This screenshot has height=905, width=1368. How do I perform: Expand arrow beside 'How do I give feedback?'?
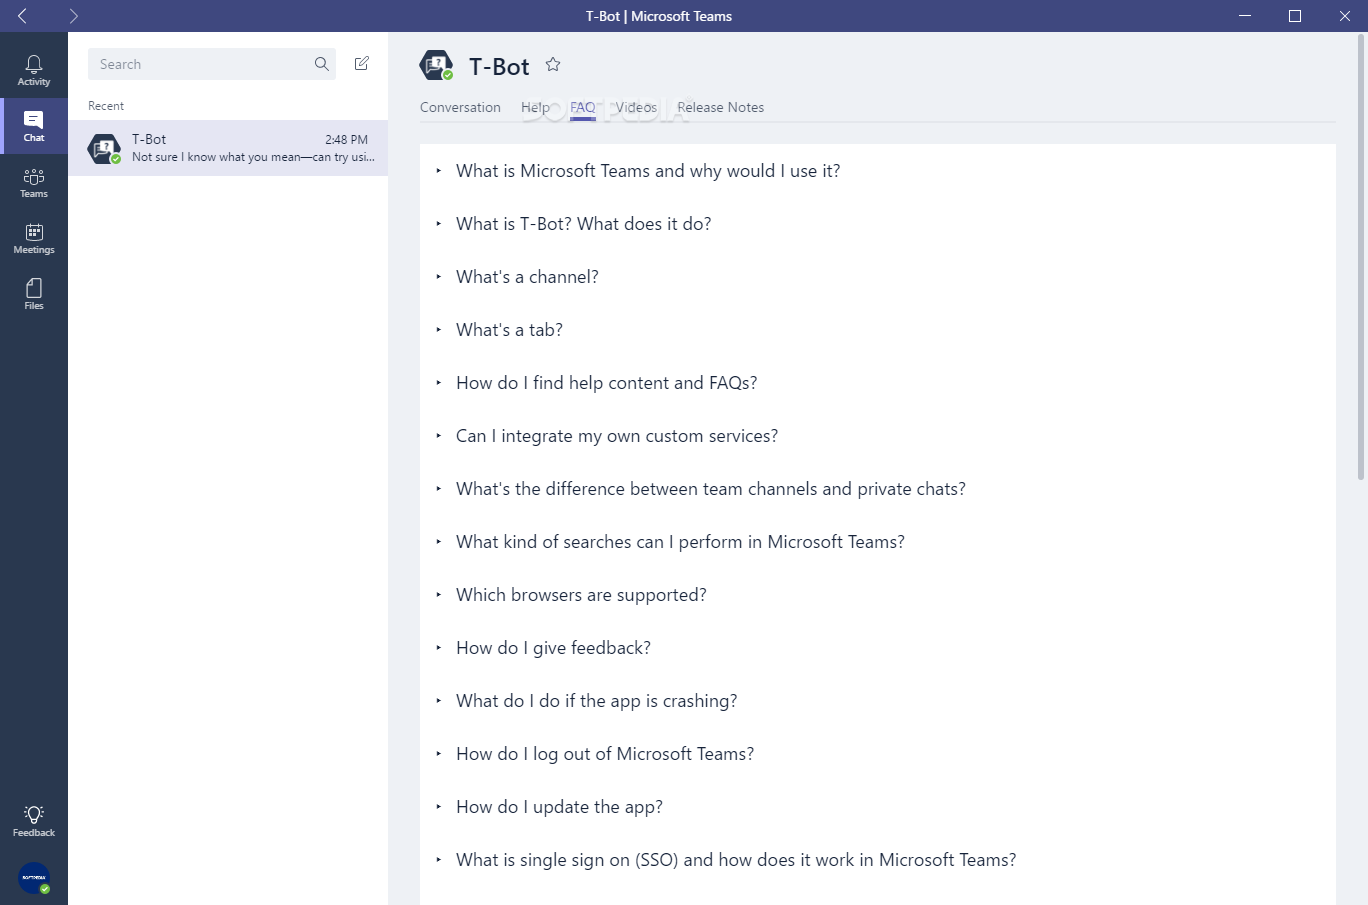click(x=439, y=648)
